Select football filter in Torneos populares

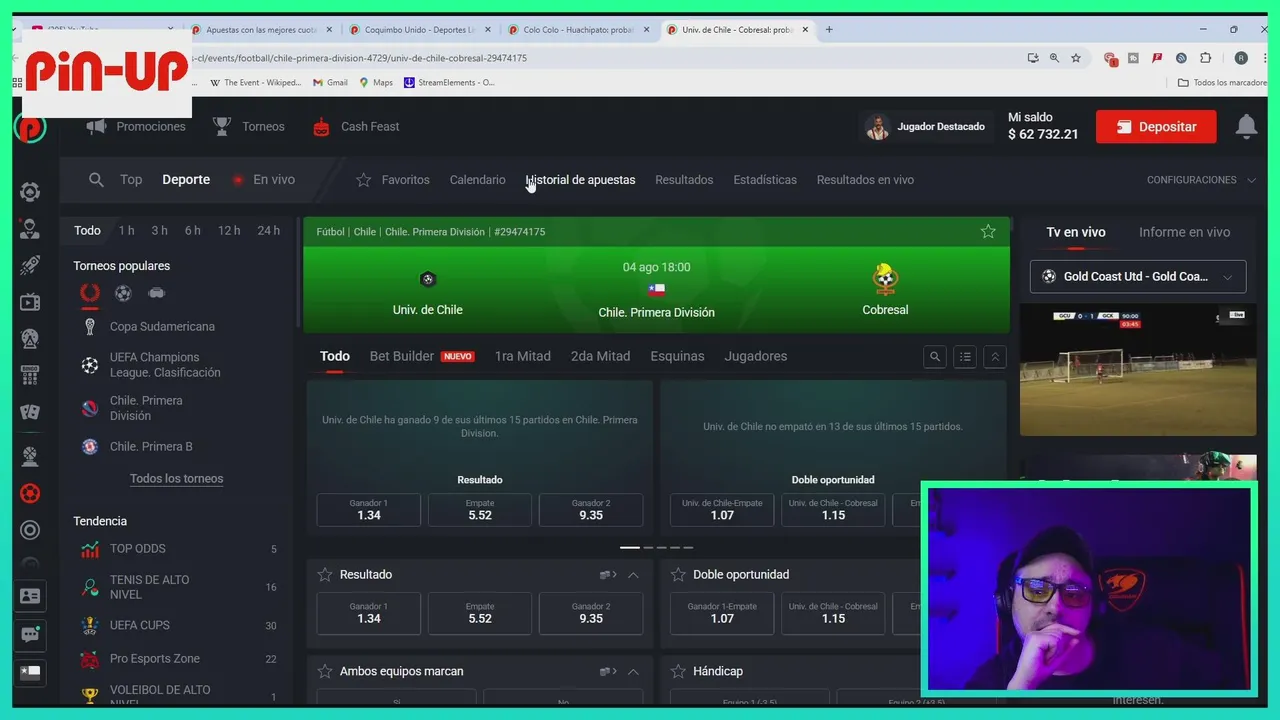pos(123,293)
